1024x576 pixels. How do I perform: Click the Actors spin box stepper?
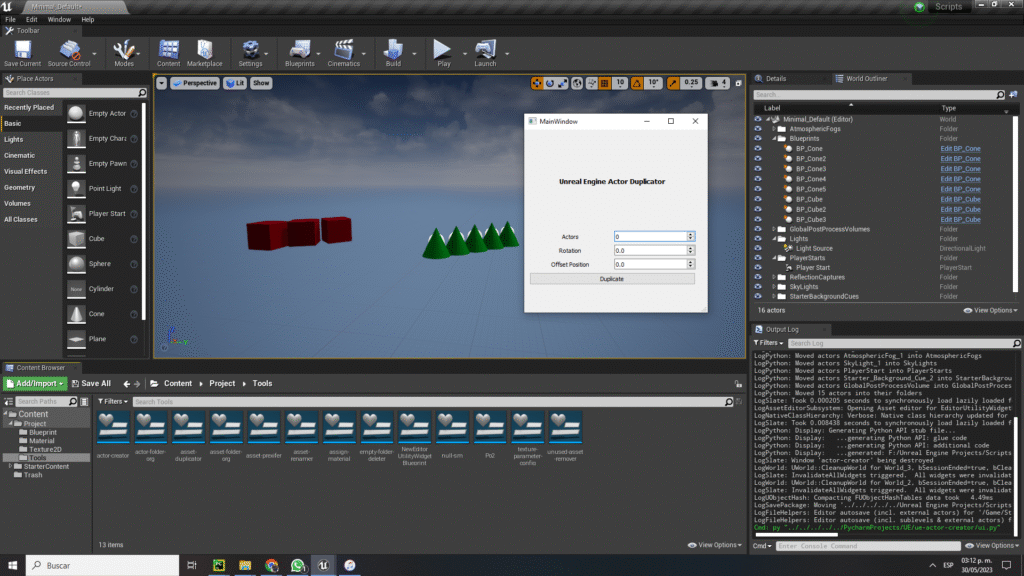point(690,236)
